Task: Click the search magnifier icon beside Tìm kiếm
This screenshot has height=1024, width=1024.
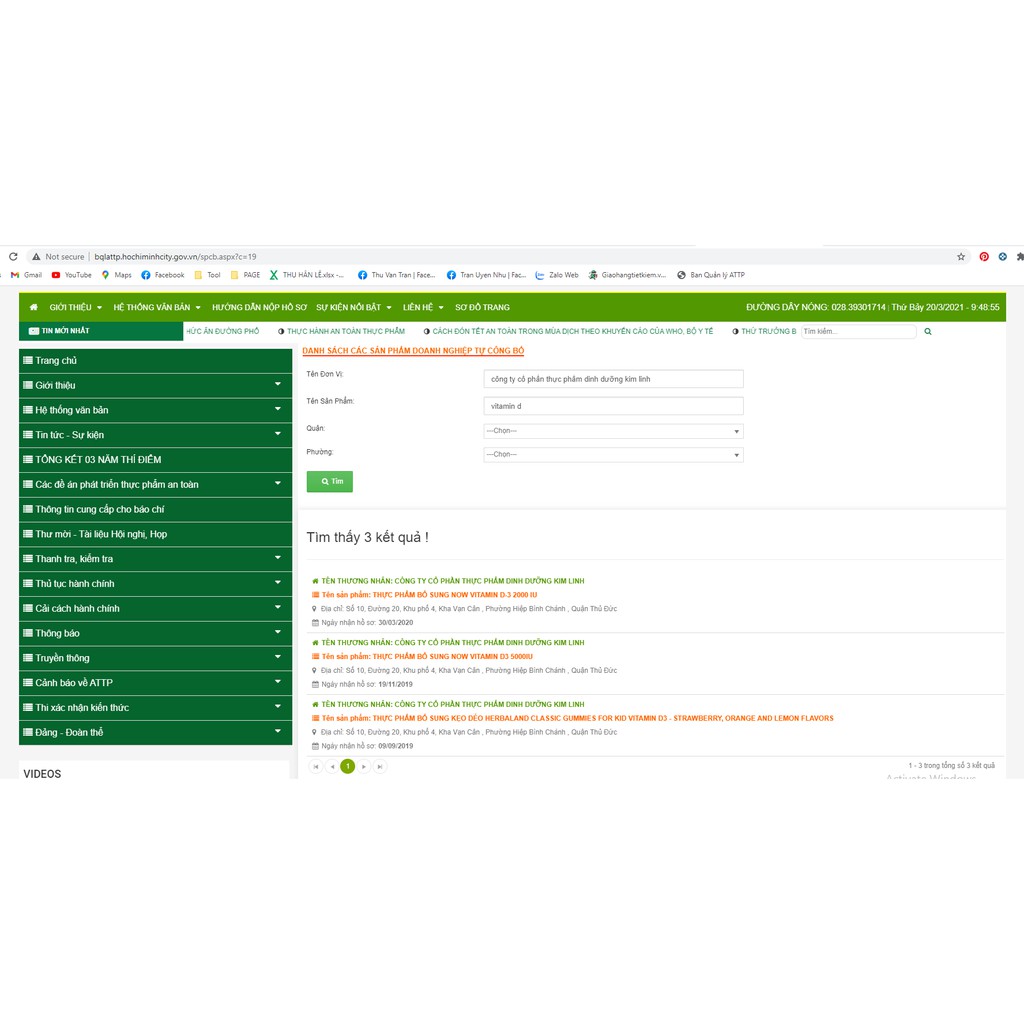Action: [928, 331]
